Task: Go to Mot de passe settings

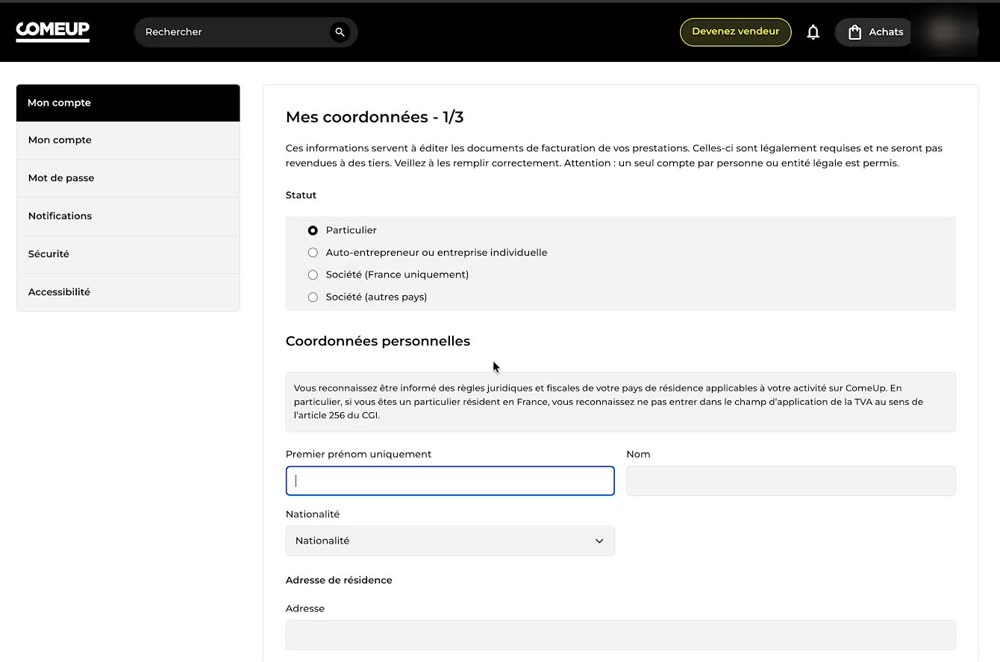Action: point(128,178)
